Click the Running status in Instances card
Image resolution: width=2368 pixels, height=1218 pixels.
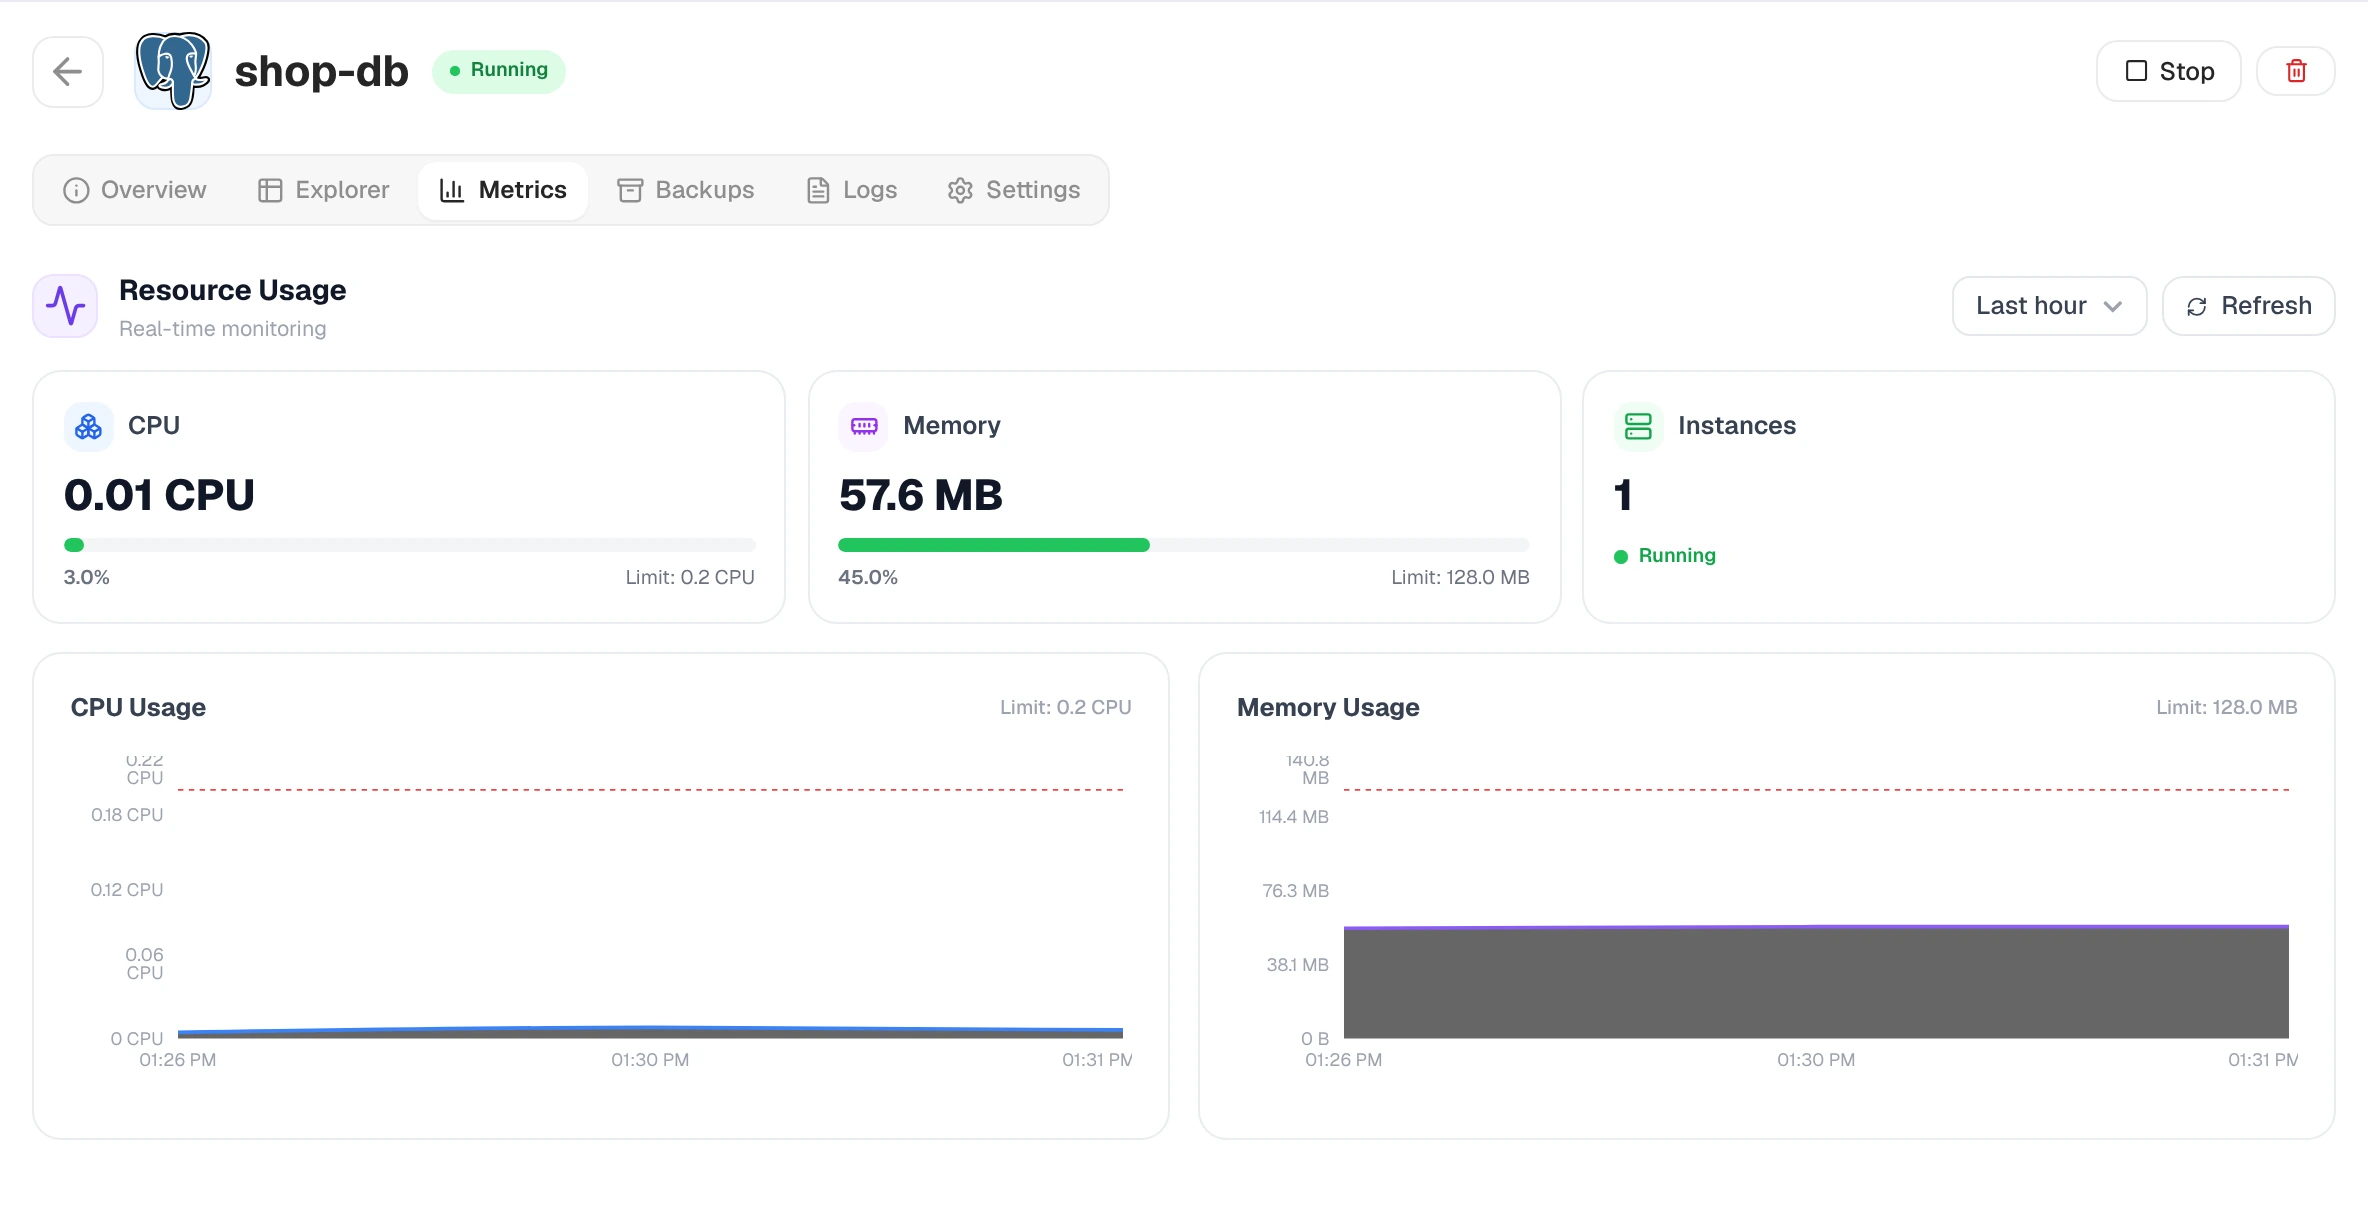(1665, 555)
